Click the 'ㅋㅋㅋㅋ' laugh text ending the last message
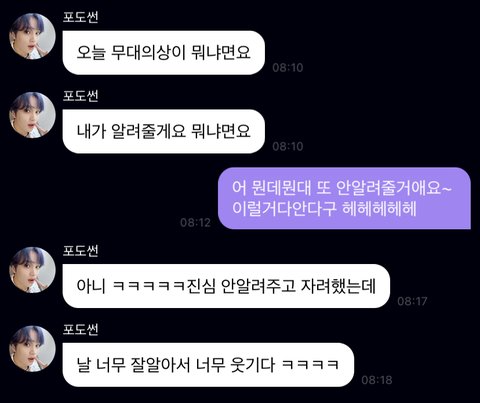This screenshot has height=403, width=480. coord(310,364)
